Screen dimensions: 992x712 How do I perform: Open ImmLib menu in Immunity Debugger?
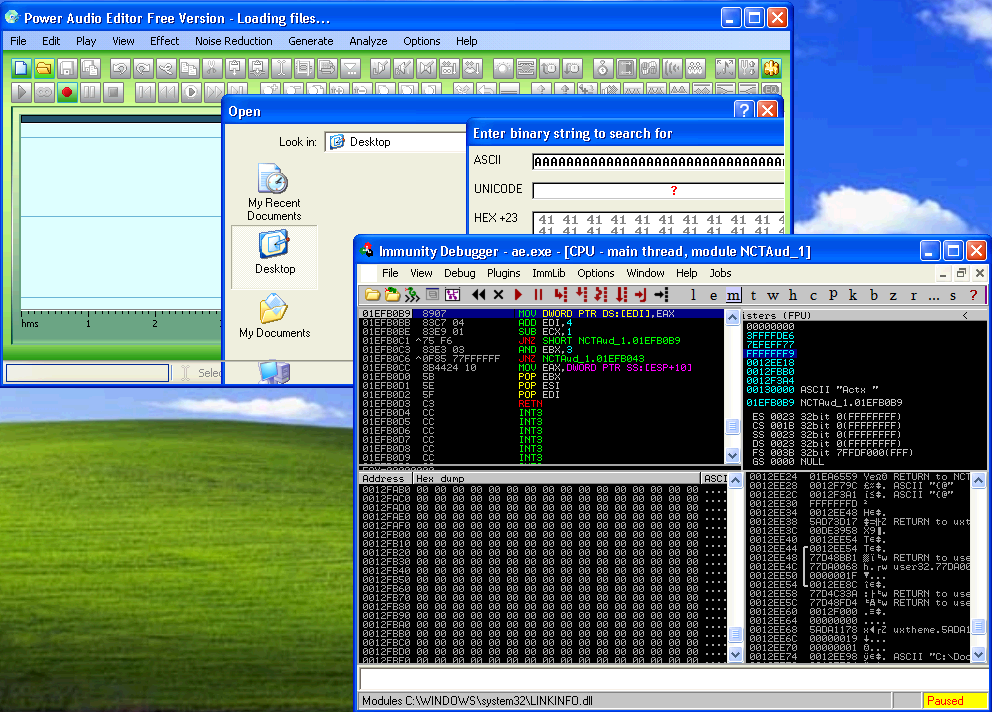pos(549,273)
